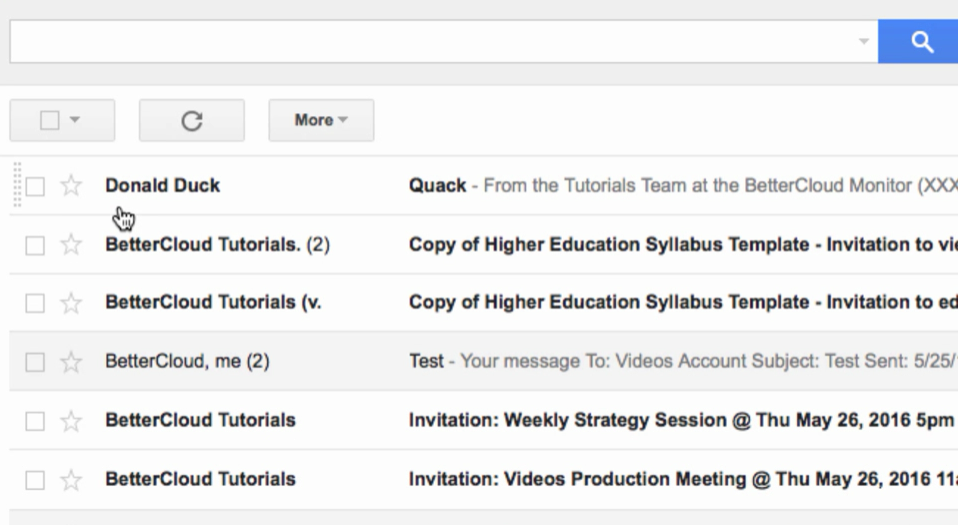Click BetterCloud Tutorials sender of Weekly Strategy Session

point(200,420)
